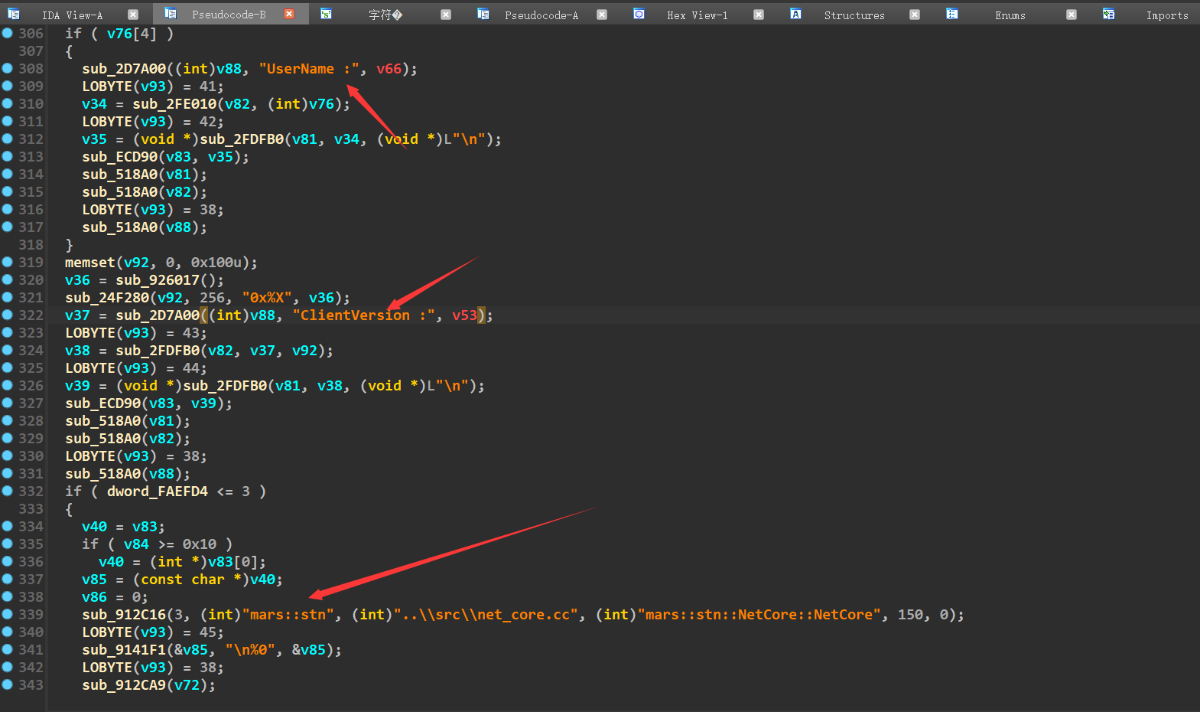This screenshot has height=712, width=1200.
Task: Click sub_2D7A00 on line 308
Action: 124,69
